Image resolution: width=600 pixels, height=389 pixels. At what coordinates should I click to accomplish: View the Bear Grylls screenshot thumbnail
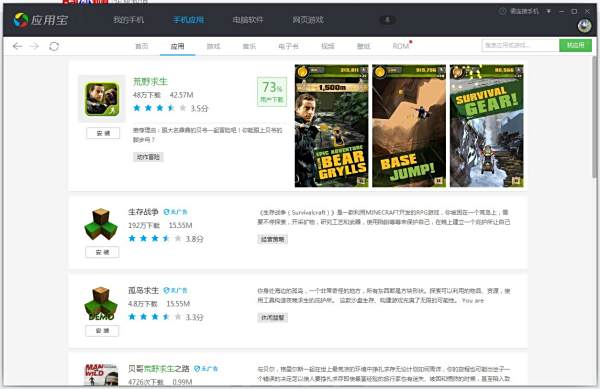[331, 126]
